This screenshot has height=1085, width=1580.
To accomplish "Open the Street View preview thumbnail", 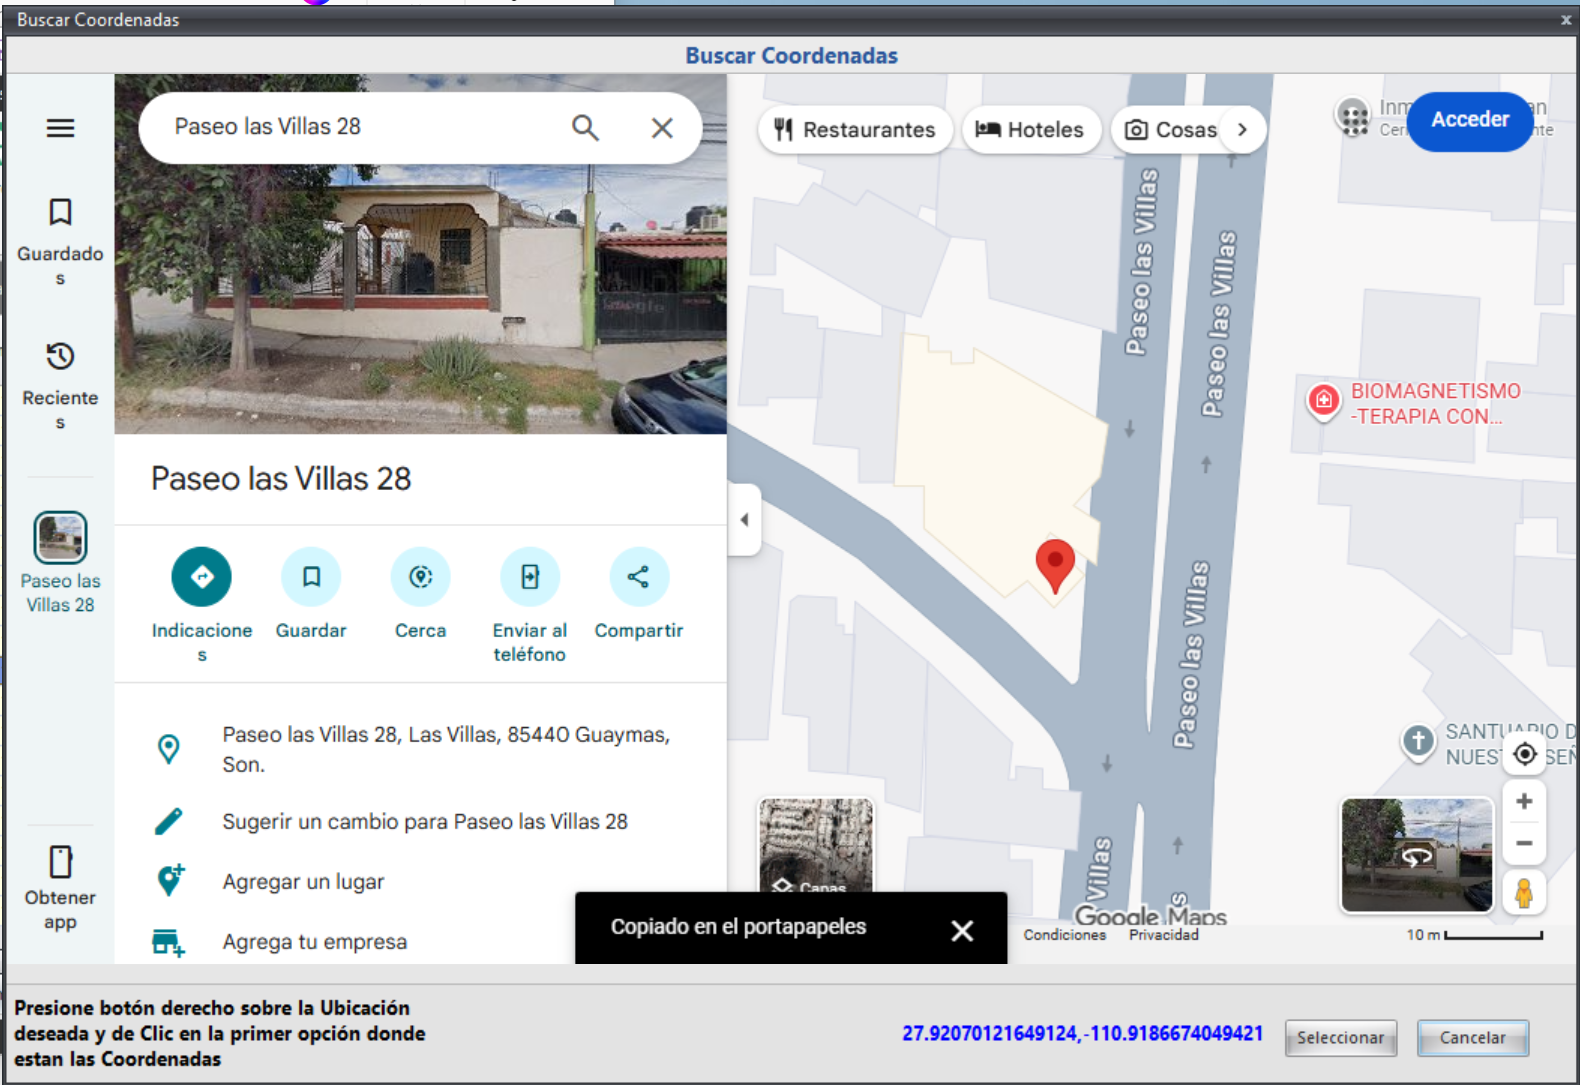I will tap(1417, 856).
